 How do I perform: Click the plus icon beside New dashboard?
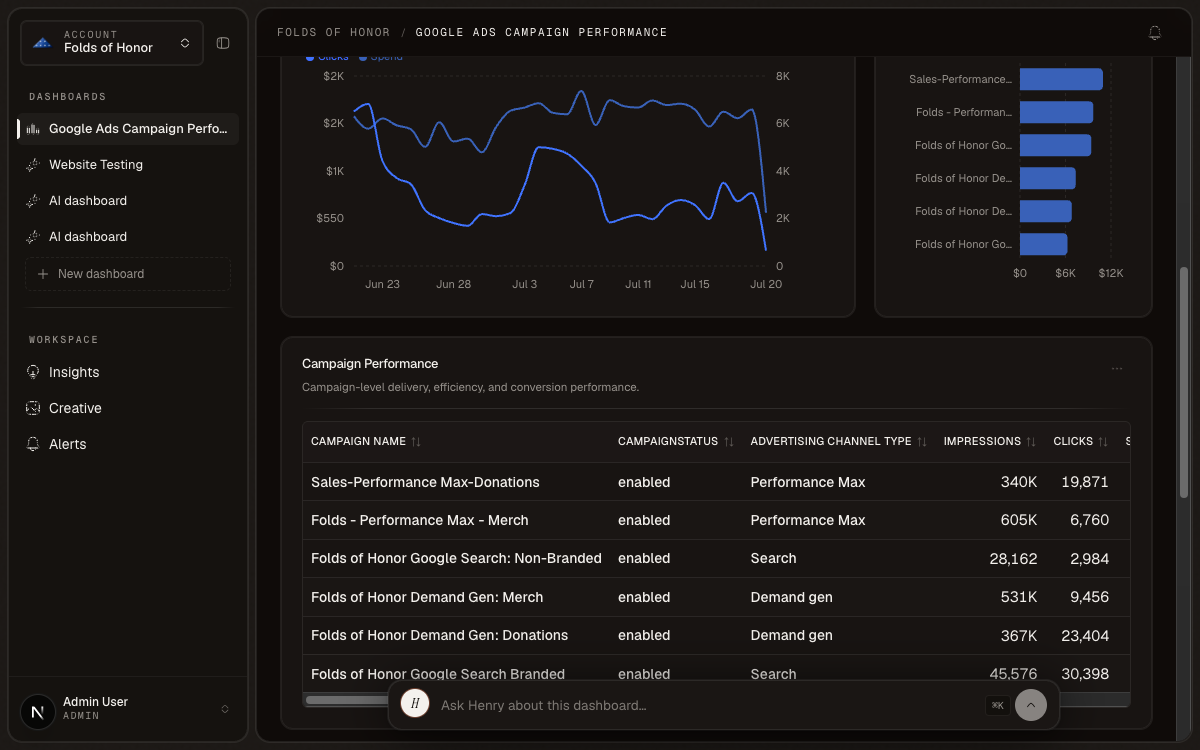point(42,274)
